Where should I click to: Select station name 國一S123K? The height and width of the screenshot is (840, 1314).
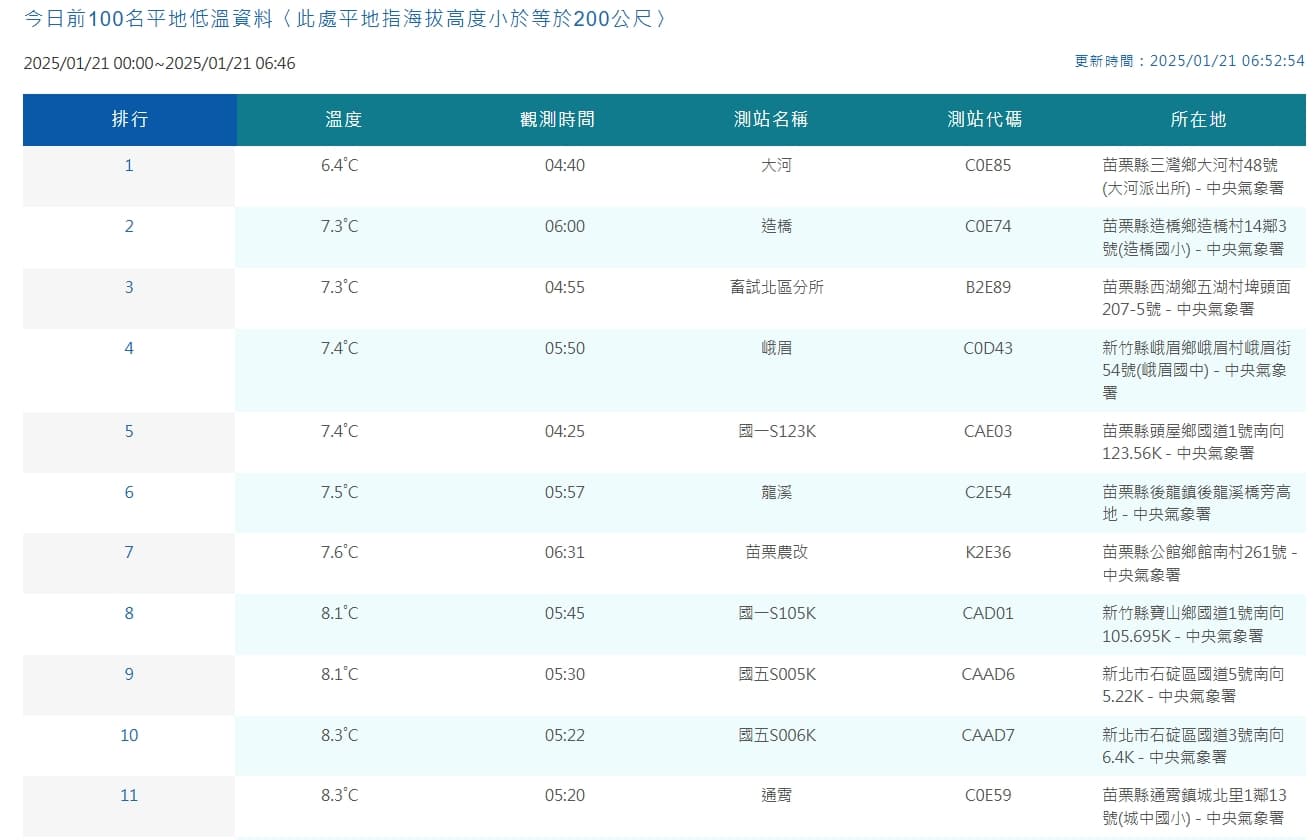click(777, 431)
